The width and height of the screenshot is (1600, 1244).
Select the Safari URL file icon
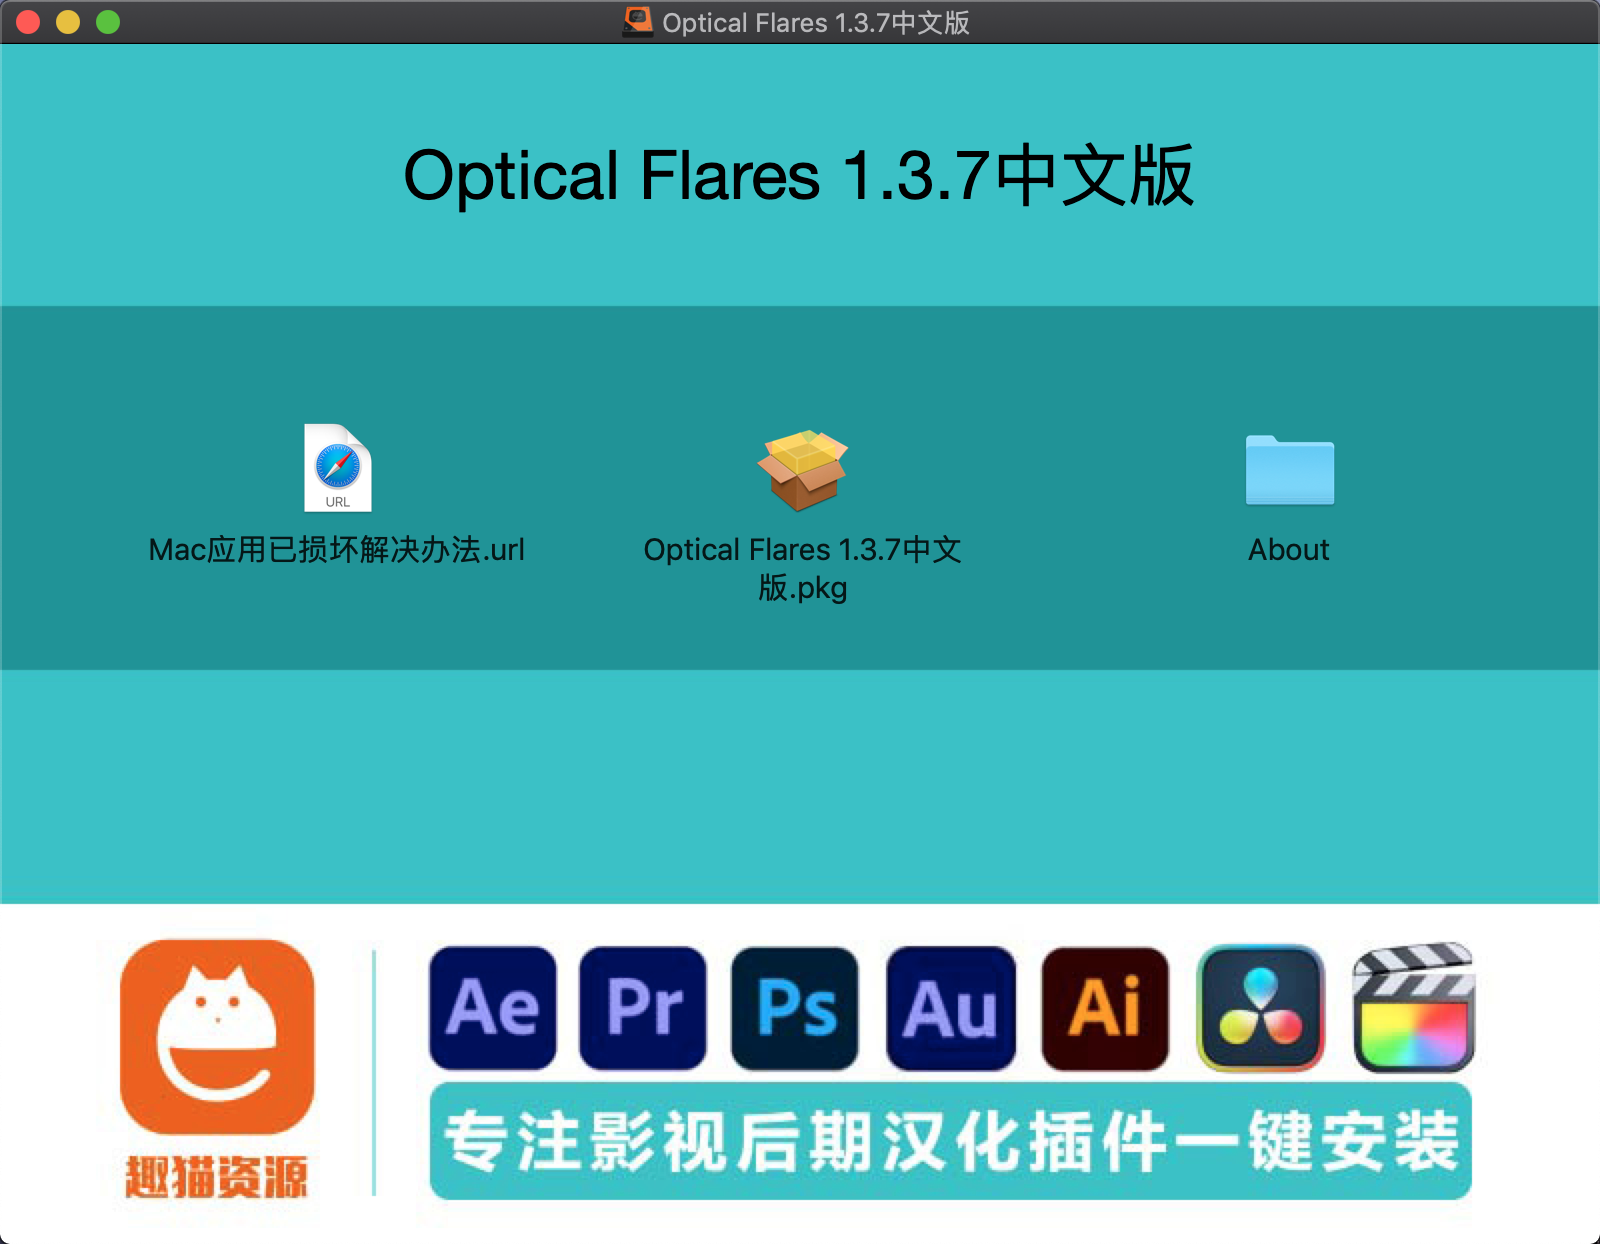[x=338, y=468]
